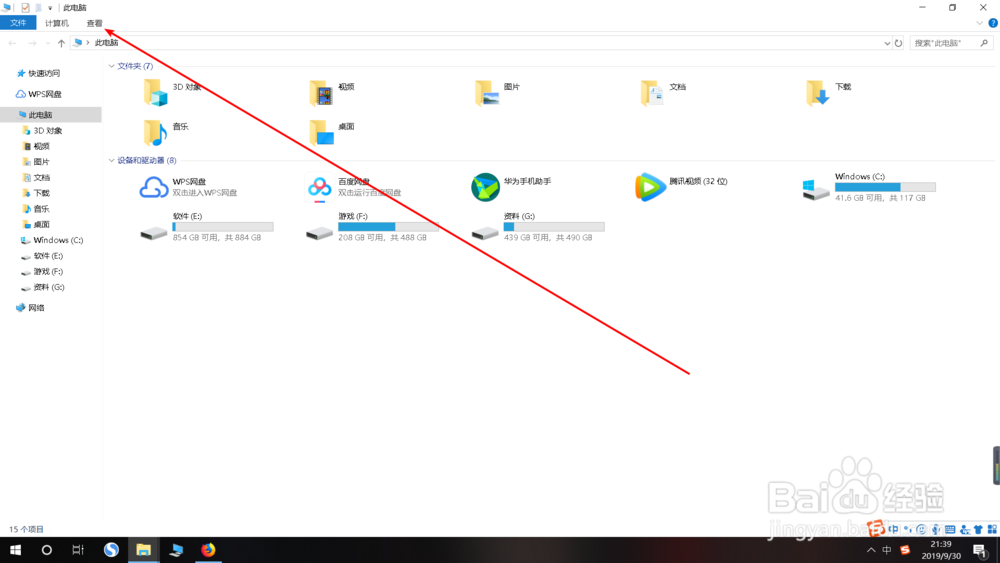Click the Windows (C:) capacity bar
Screen dimensions: 1000x563
click(885, 187)
